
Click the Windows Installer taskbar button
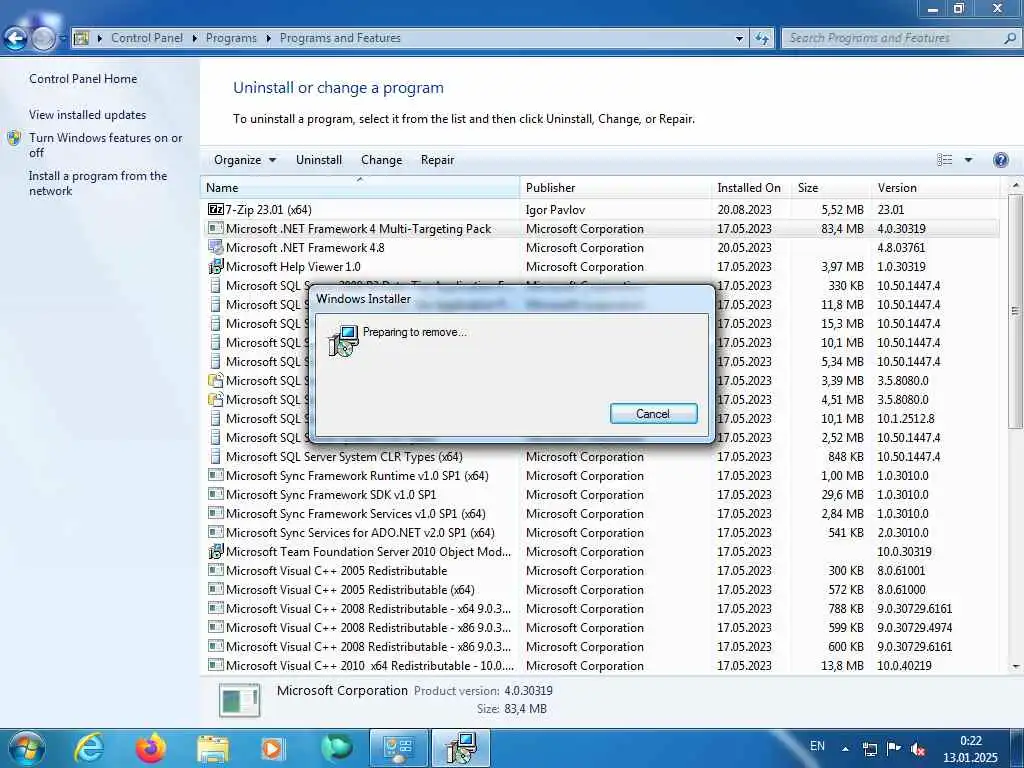(461, 748)
